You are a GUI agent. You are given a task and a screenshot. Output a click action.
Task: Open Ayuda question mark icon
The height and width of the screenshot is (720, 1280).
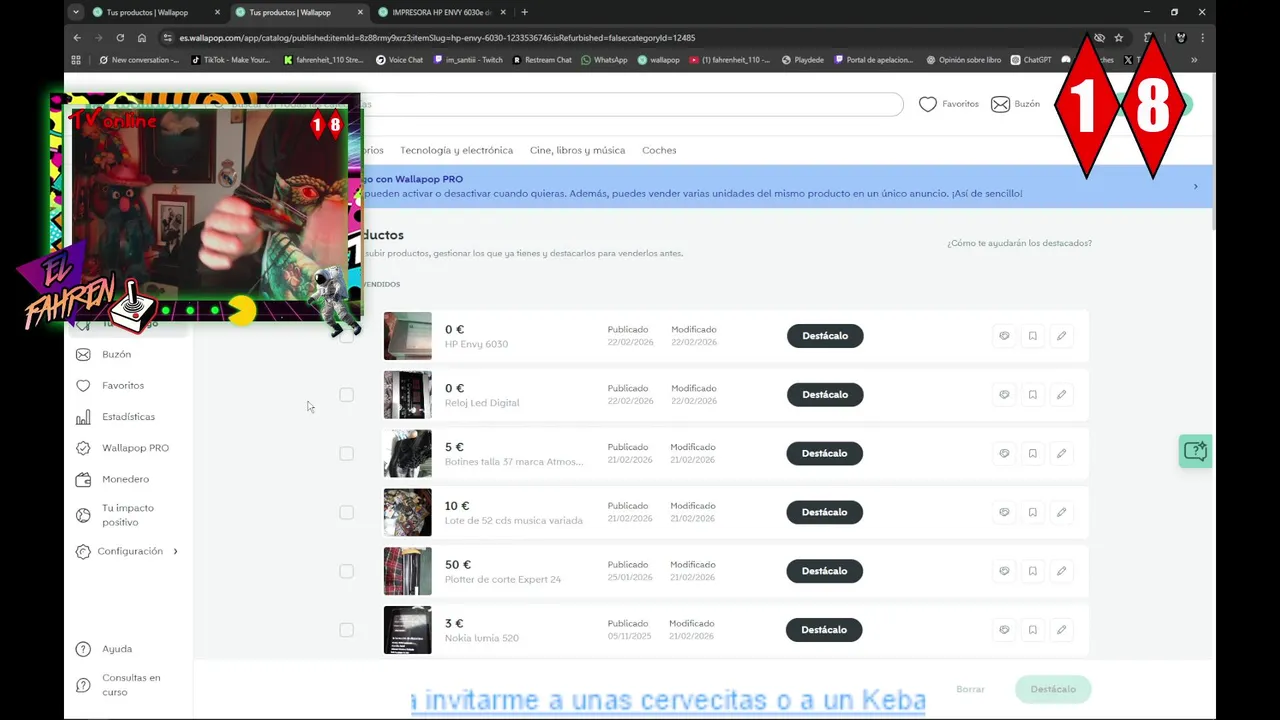tap(83, 649)
